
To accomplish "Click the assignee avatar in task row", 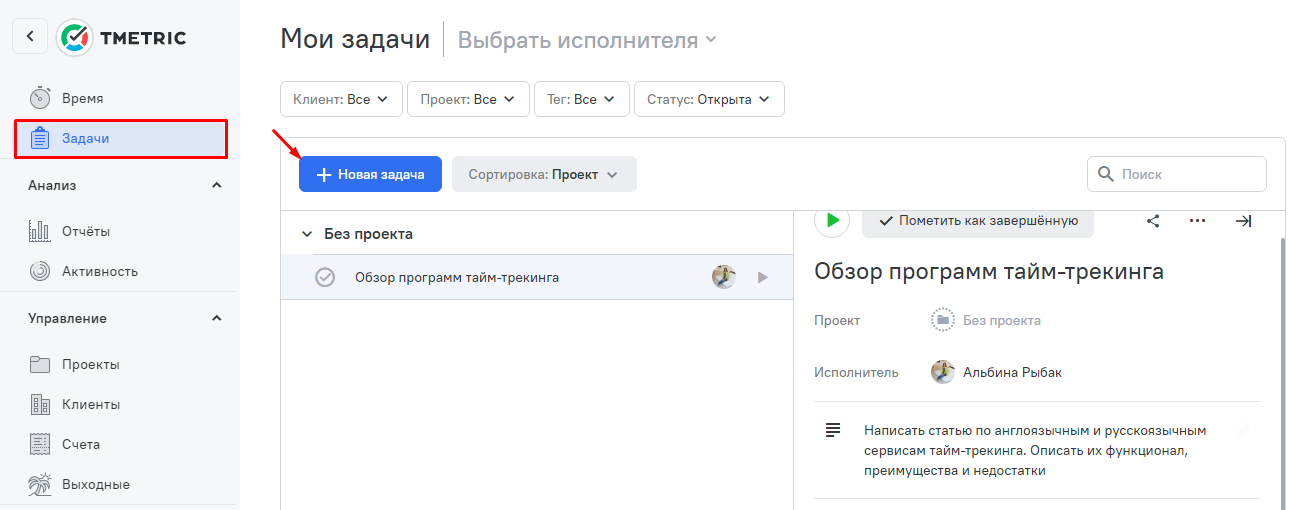I will (x=724, y=277).
